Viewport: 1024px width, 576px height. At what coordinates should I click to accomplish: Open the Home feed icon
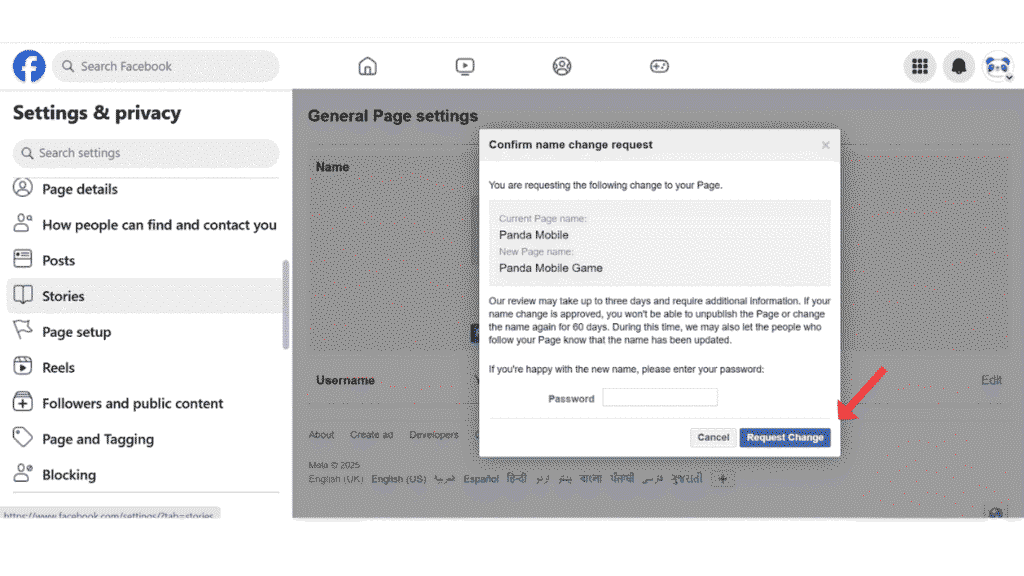[x=368, y=66]
